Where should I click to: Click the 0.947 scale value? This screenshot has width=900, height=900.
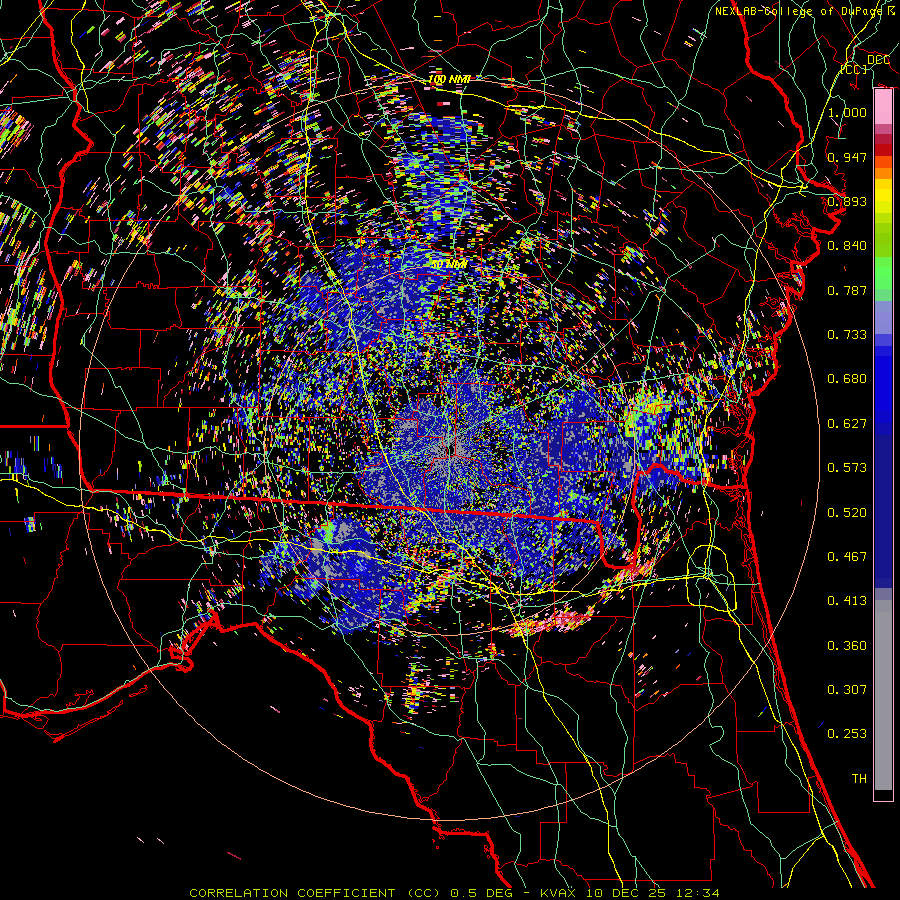coord(847,157)
